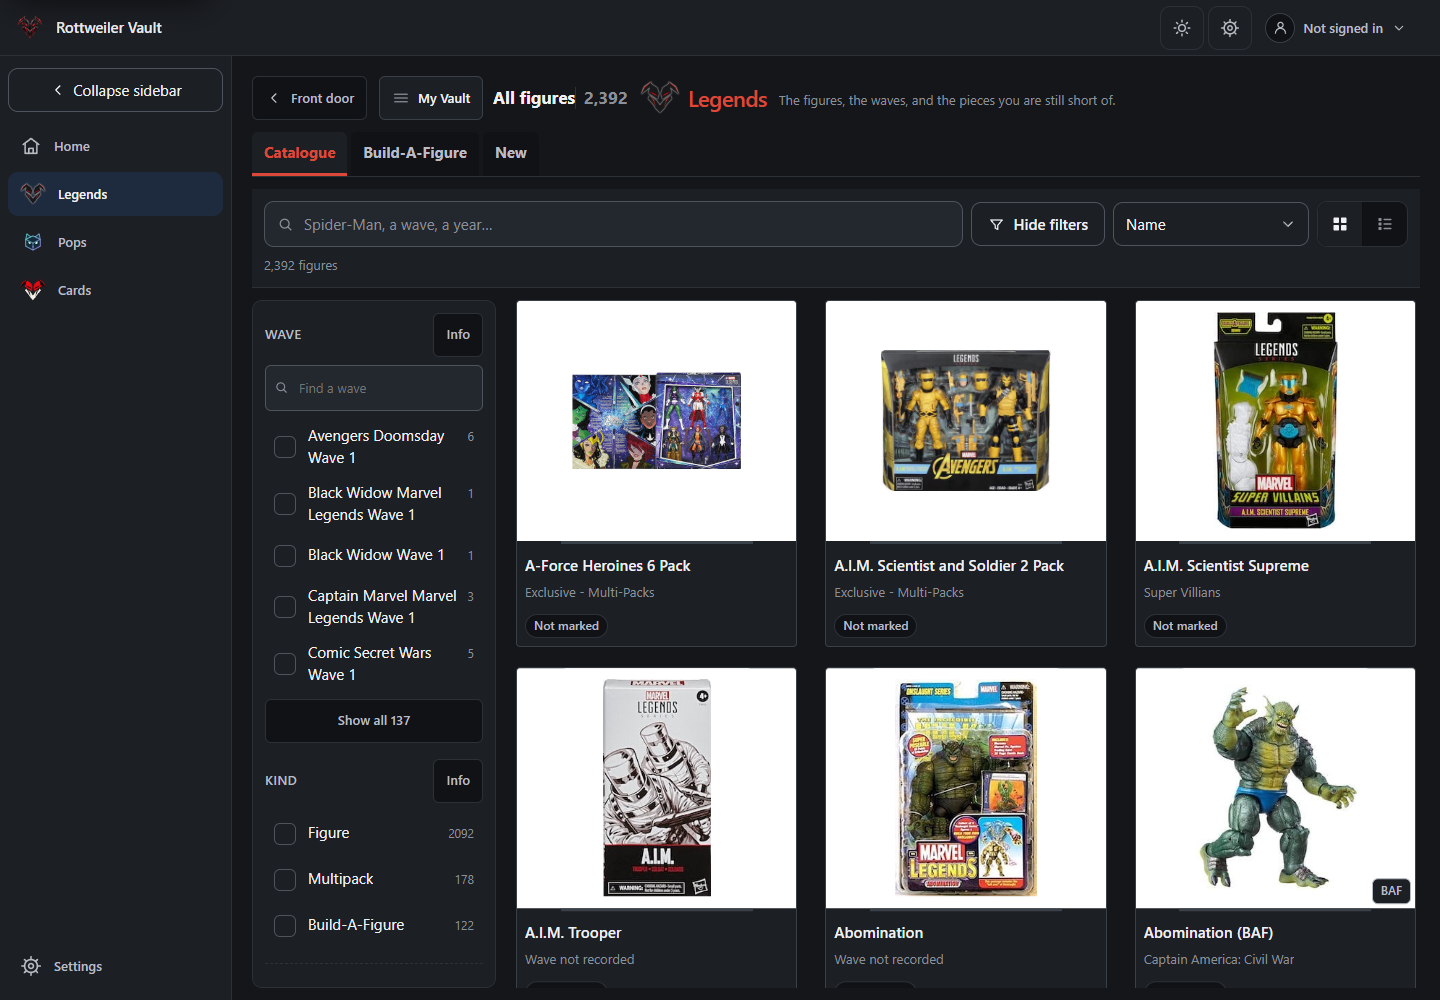The image size is (1440, 1000).
Task: Switch theme with the sun icon
Action: 1182,28
